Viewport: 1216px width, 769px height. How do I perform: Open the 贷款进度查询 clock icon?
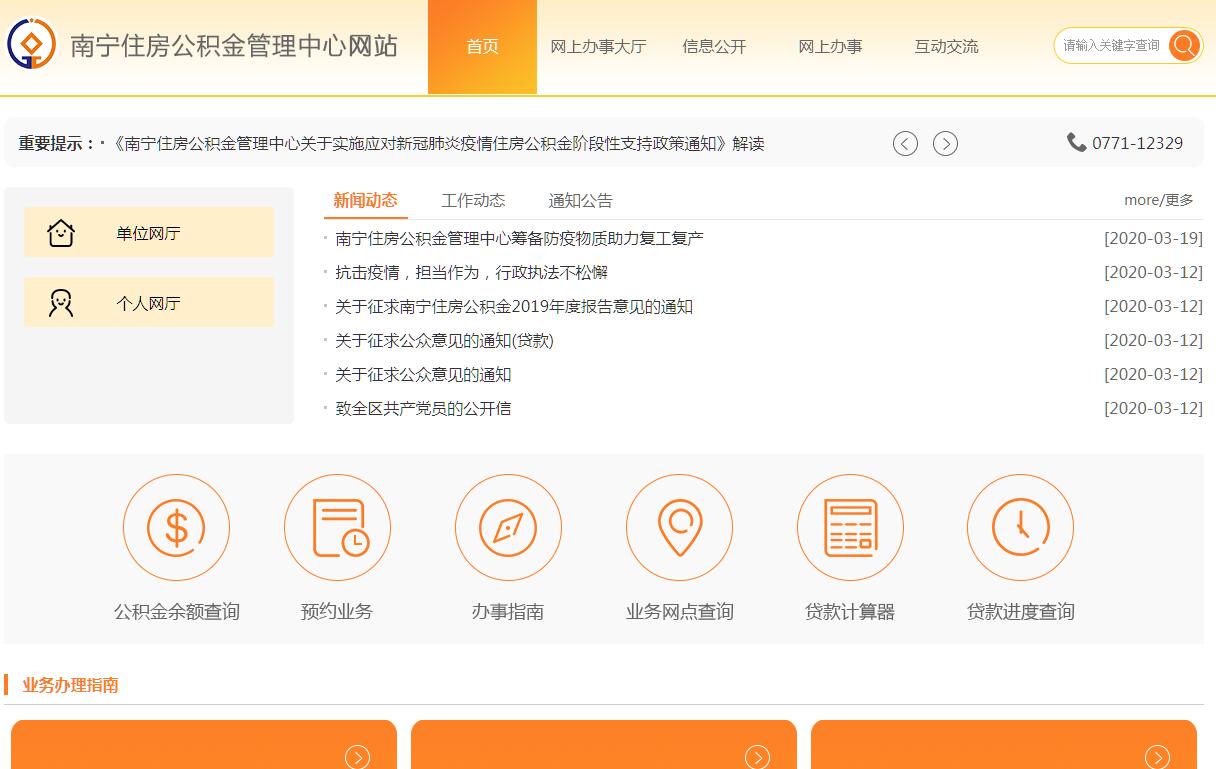(1020, 527)
